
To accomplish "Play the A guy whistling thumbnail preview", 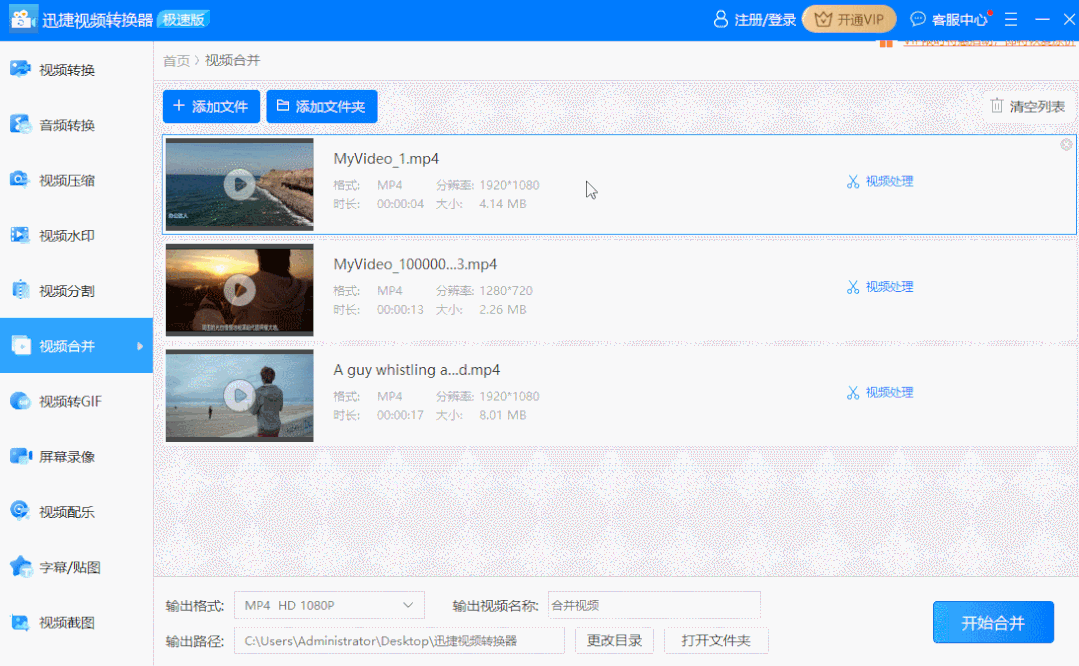I will pyautogui.click(x=239, y=396).
